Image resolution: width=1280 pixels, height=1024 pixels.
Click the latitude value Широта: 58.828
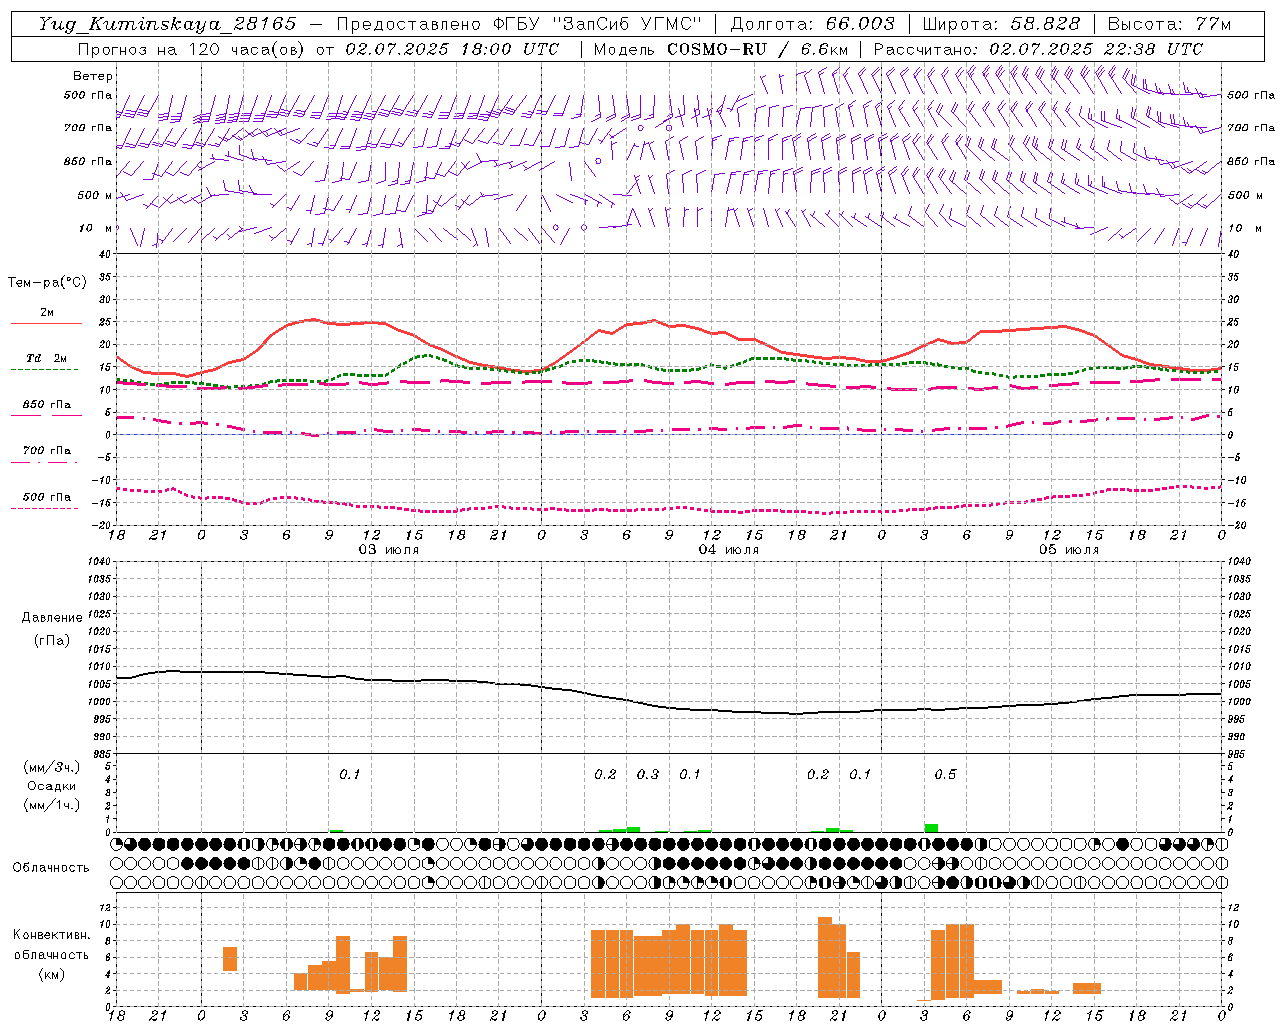(x=1001, y=24)
